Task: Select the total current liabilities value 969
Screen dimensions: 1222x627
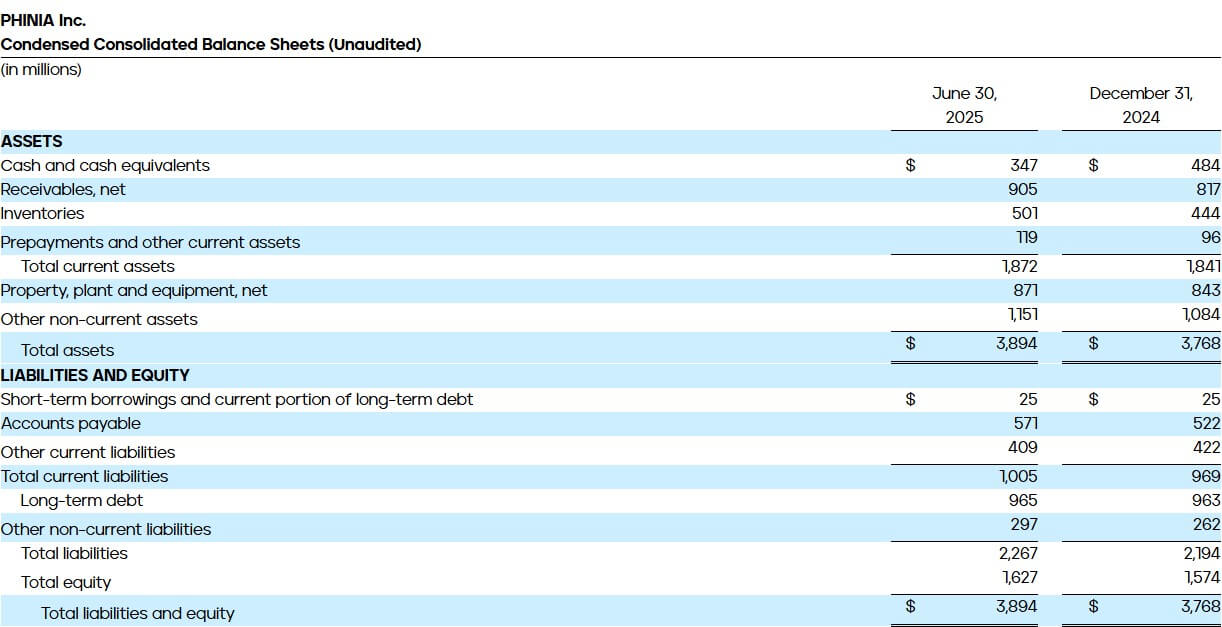Action: tap(1206, 477)
